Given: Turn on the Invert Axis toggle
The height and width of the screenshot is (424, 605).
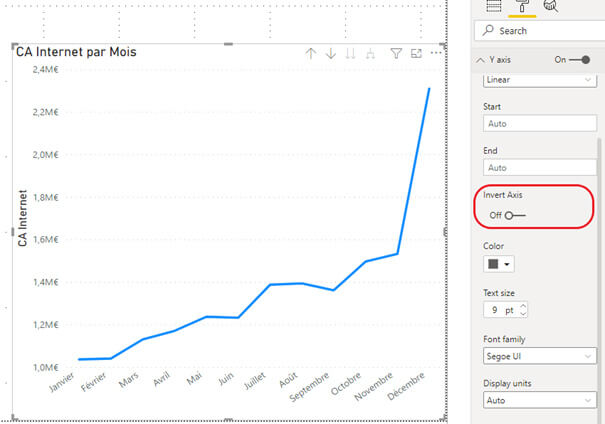Looking at the screenshot, I should tap(515, 215).
